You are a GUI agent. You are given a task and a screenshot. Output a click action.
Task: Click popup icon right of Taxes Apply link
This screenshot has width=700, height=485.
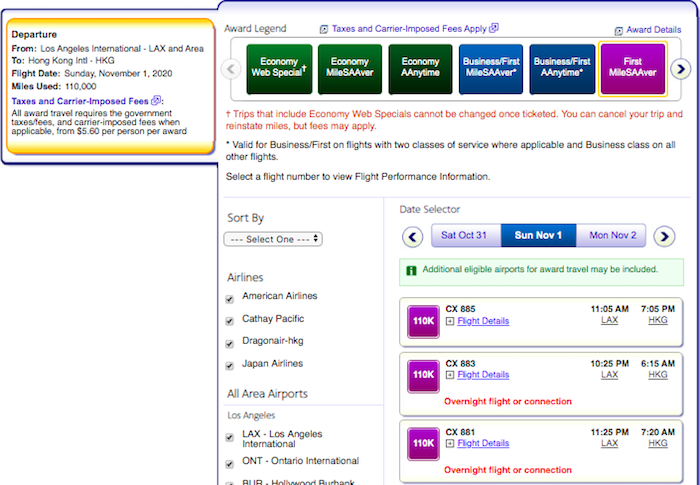pyautogui.click(x=494, y=28)
